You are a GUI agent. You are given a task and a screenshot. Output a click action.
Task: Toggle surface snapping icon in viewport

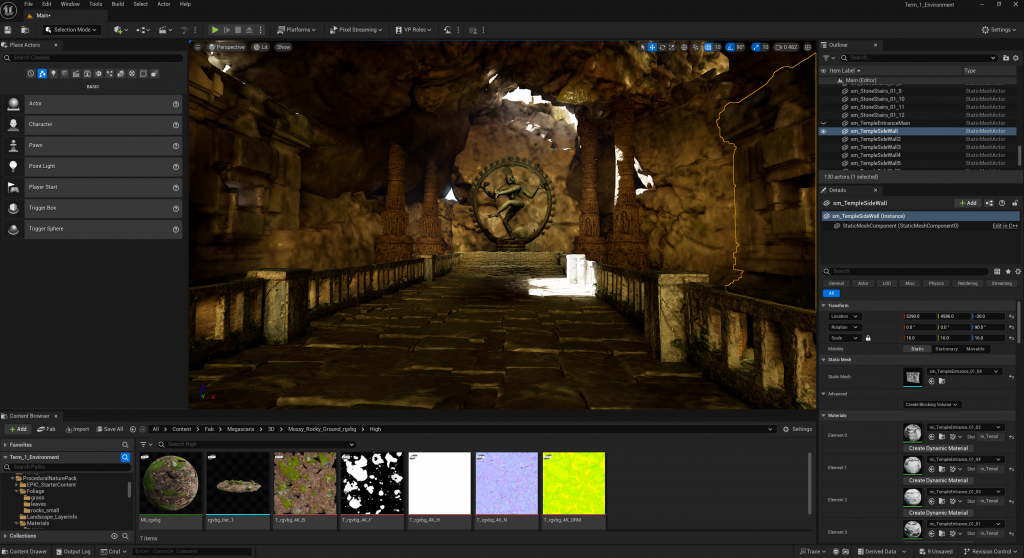point(696,47)
